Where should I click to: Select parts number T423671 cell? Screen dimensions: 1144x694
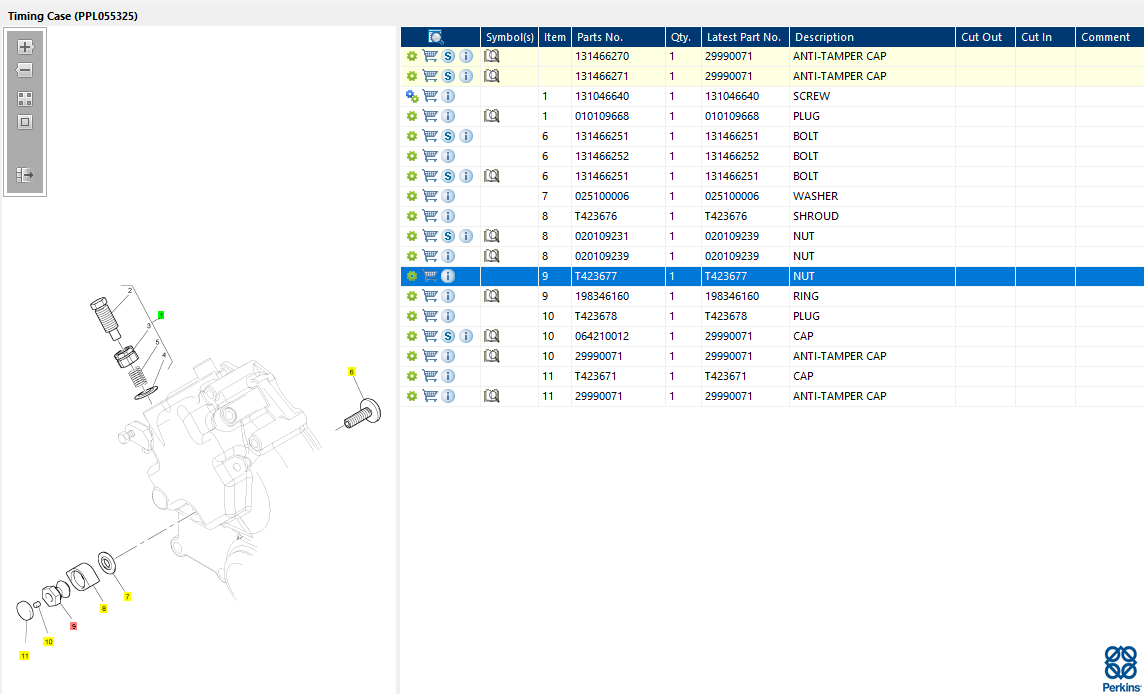(619, 376)
